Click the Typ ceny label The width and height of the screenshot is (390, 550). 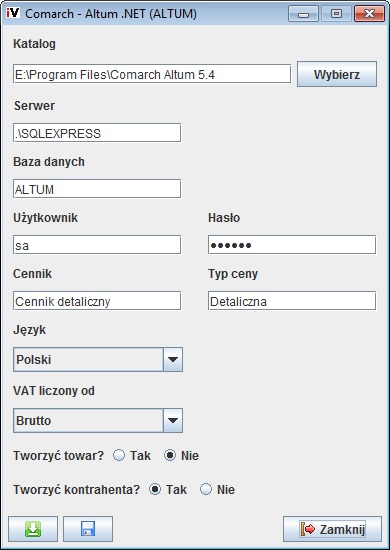[x=233, y=274]
